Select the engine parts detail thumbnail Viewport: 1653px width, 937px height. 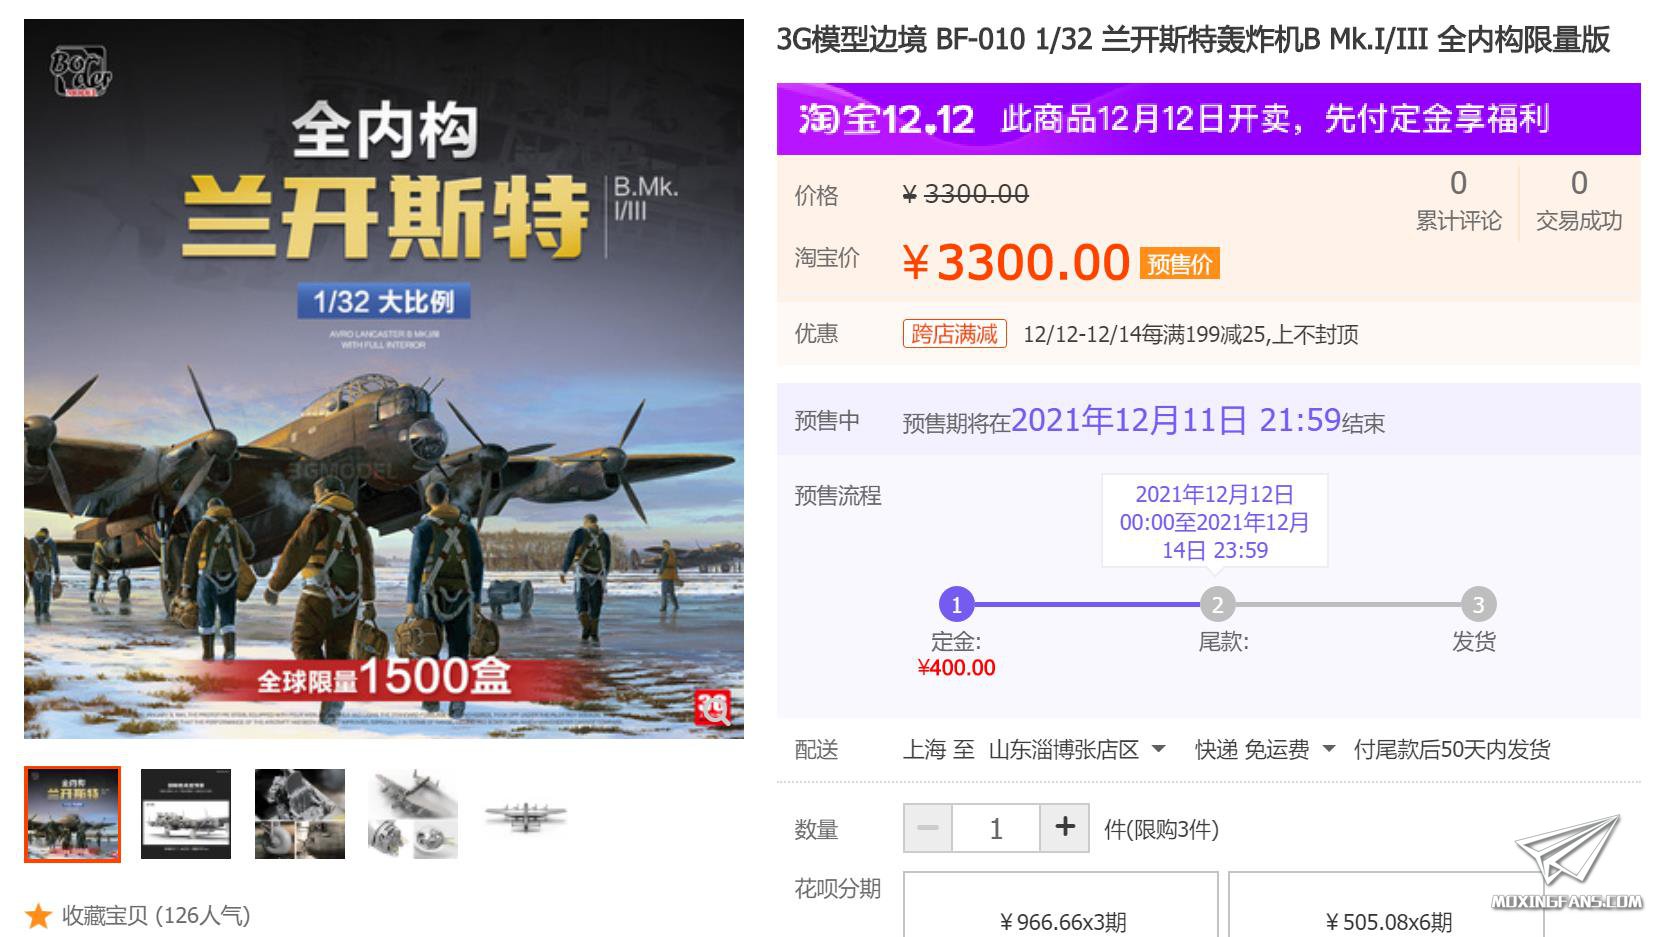click(300, 814)
